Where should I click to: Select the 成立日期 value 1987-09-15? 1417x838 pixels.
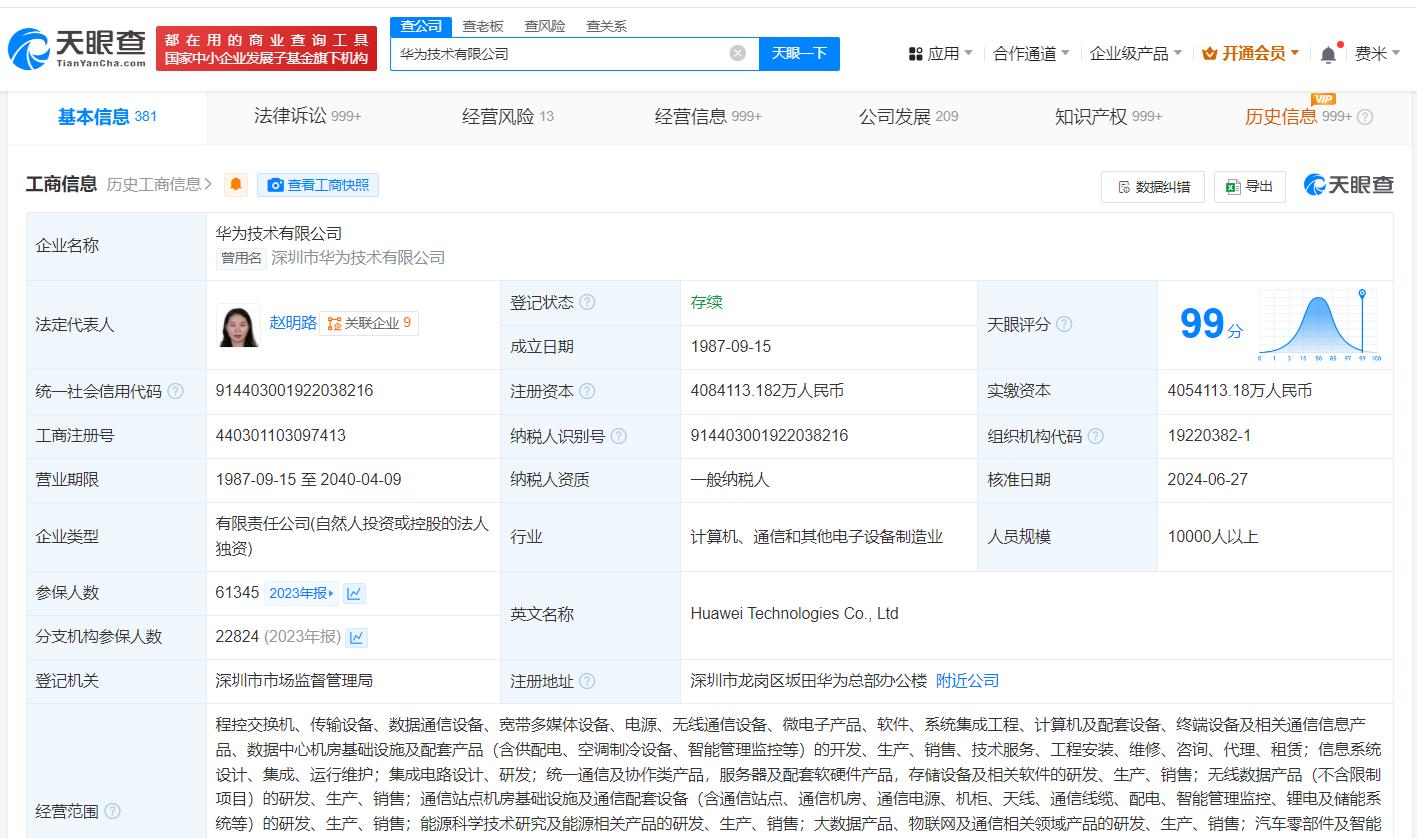[x=731, y=347]
